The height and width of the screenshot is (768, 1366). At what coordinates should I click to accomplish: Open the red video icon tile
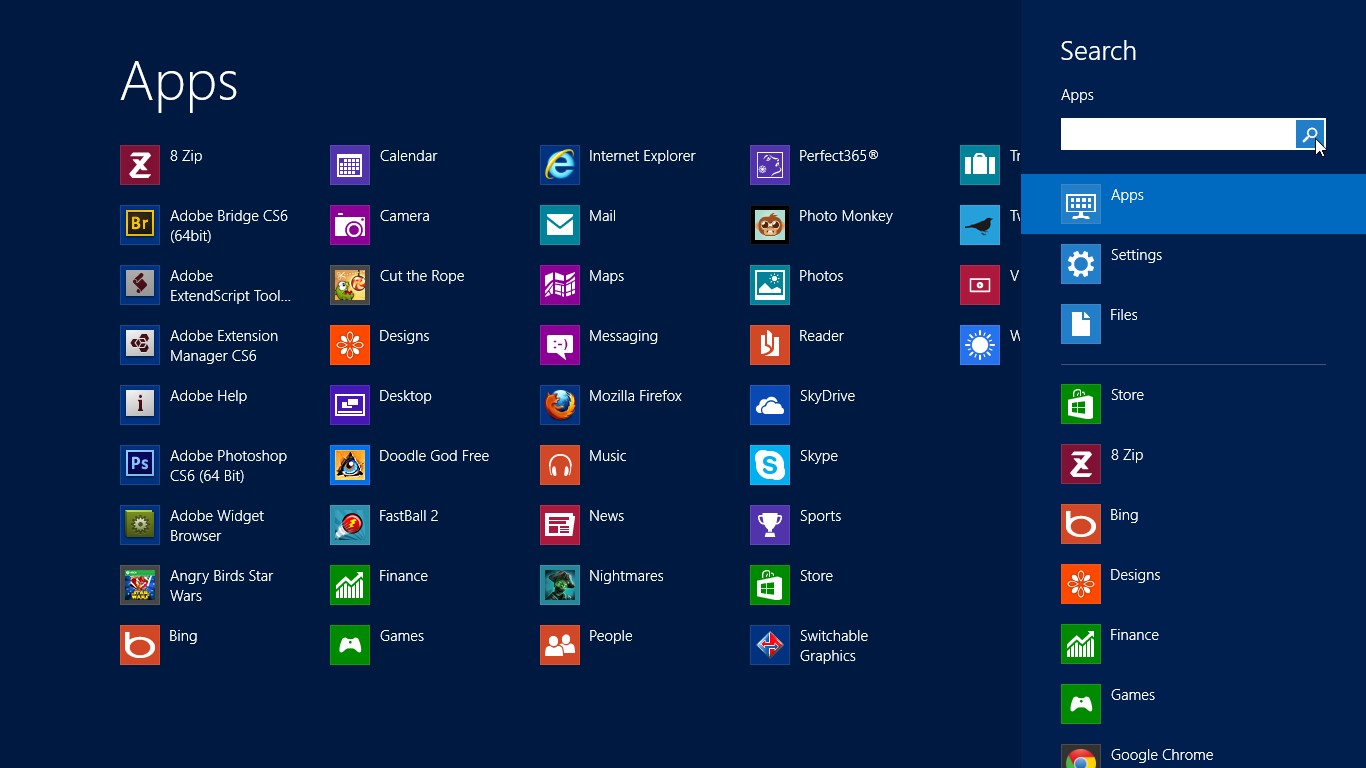pyautogui.click(x=980, y=285)
